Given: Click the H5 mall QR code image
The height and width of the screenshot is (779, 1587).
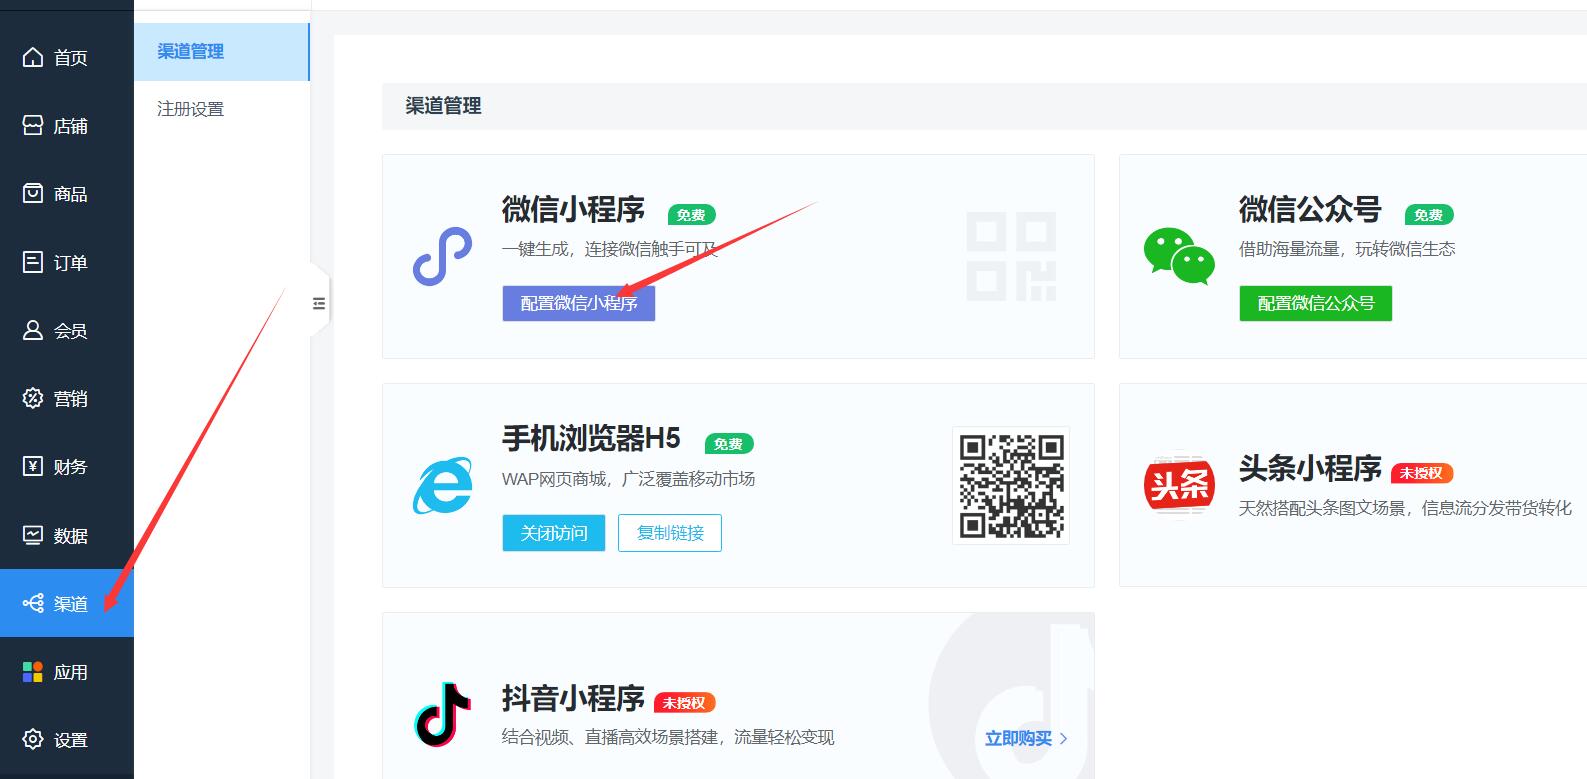Looking at the screenshot, I should point(1011,486).
